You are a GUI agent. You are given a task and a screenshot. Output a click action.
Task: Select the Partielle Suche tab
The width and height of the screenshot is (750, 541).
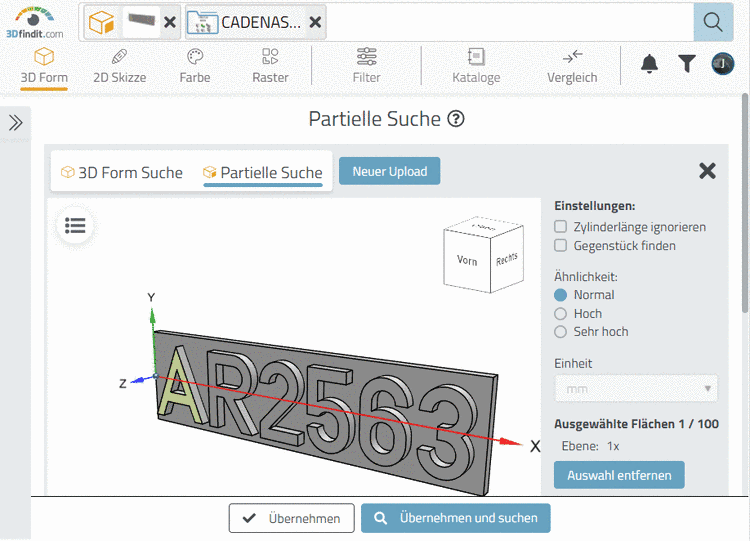coord(263,172)
